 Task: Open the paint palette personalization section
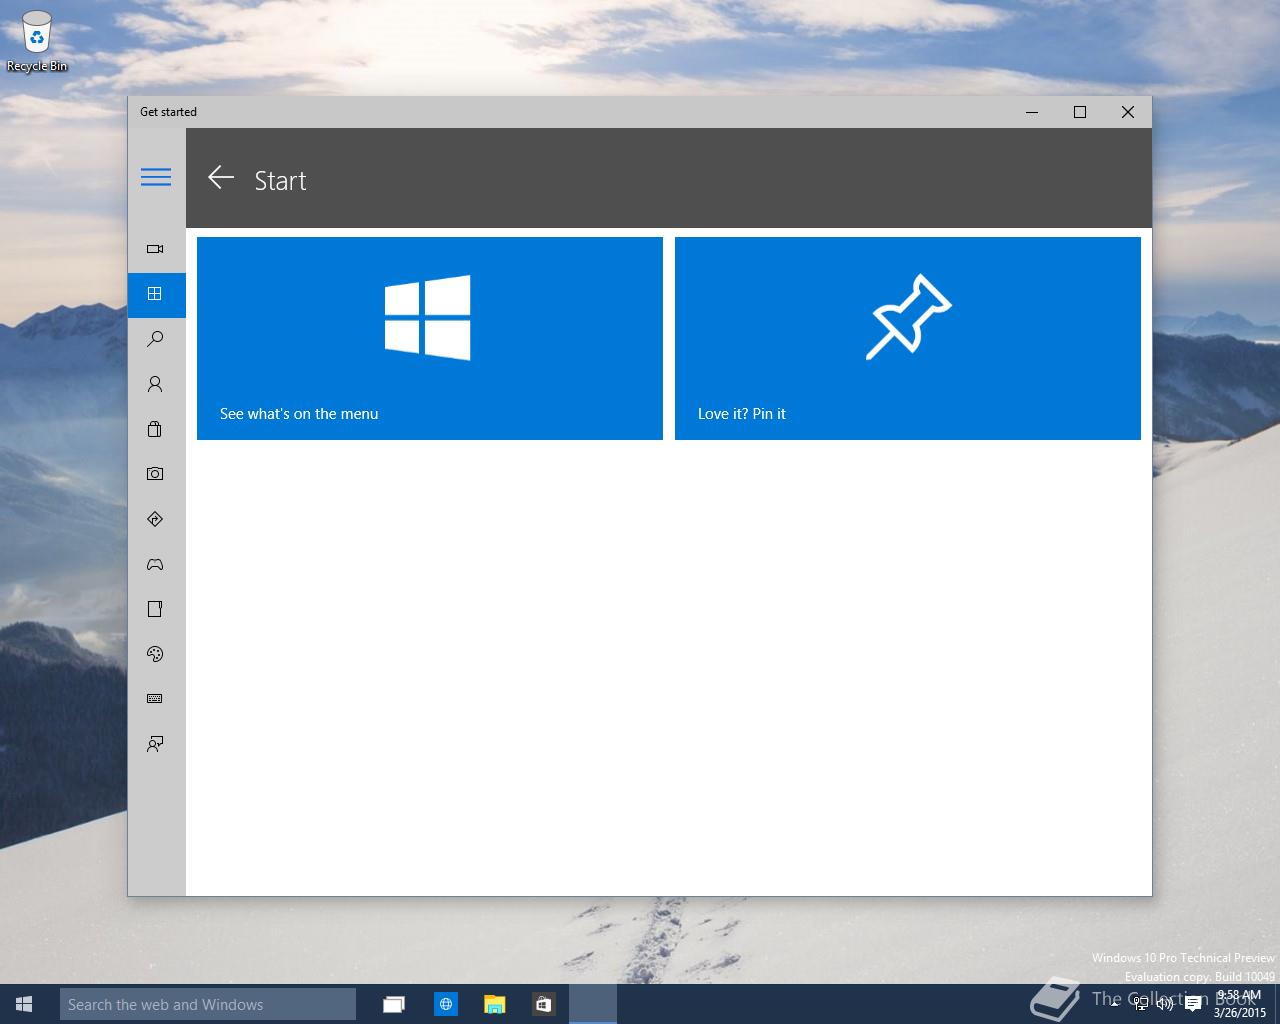(x=155, y=654)
